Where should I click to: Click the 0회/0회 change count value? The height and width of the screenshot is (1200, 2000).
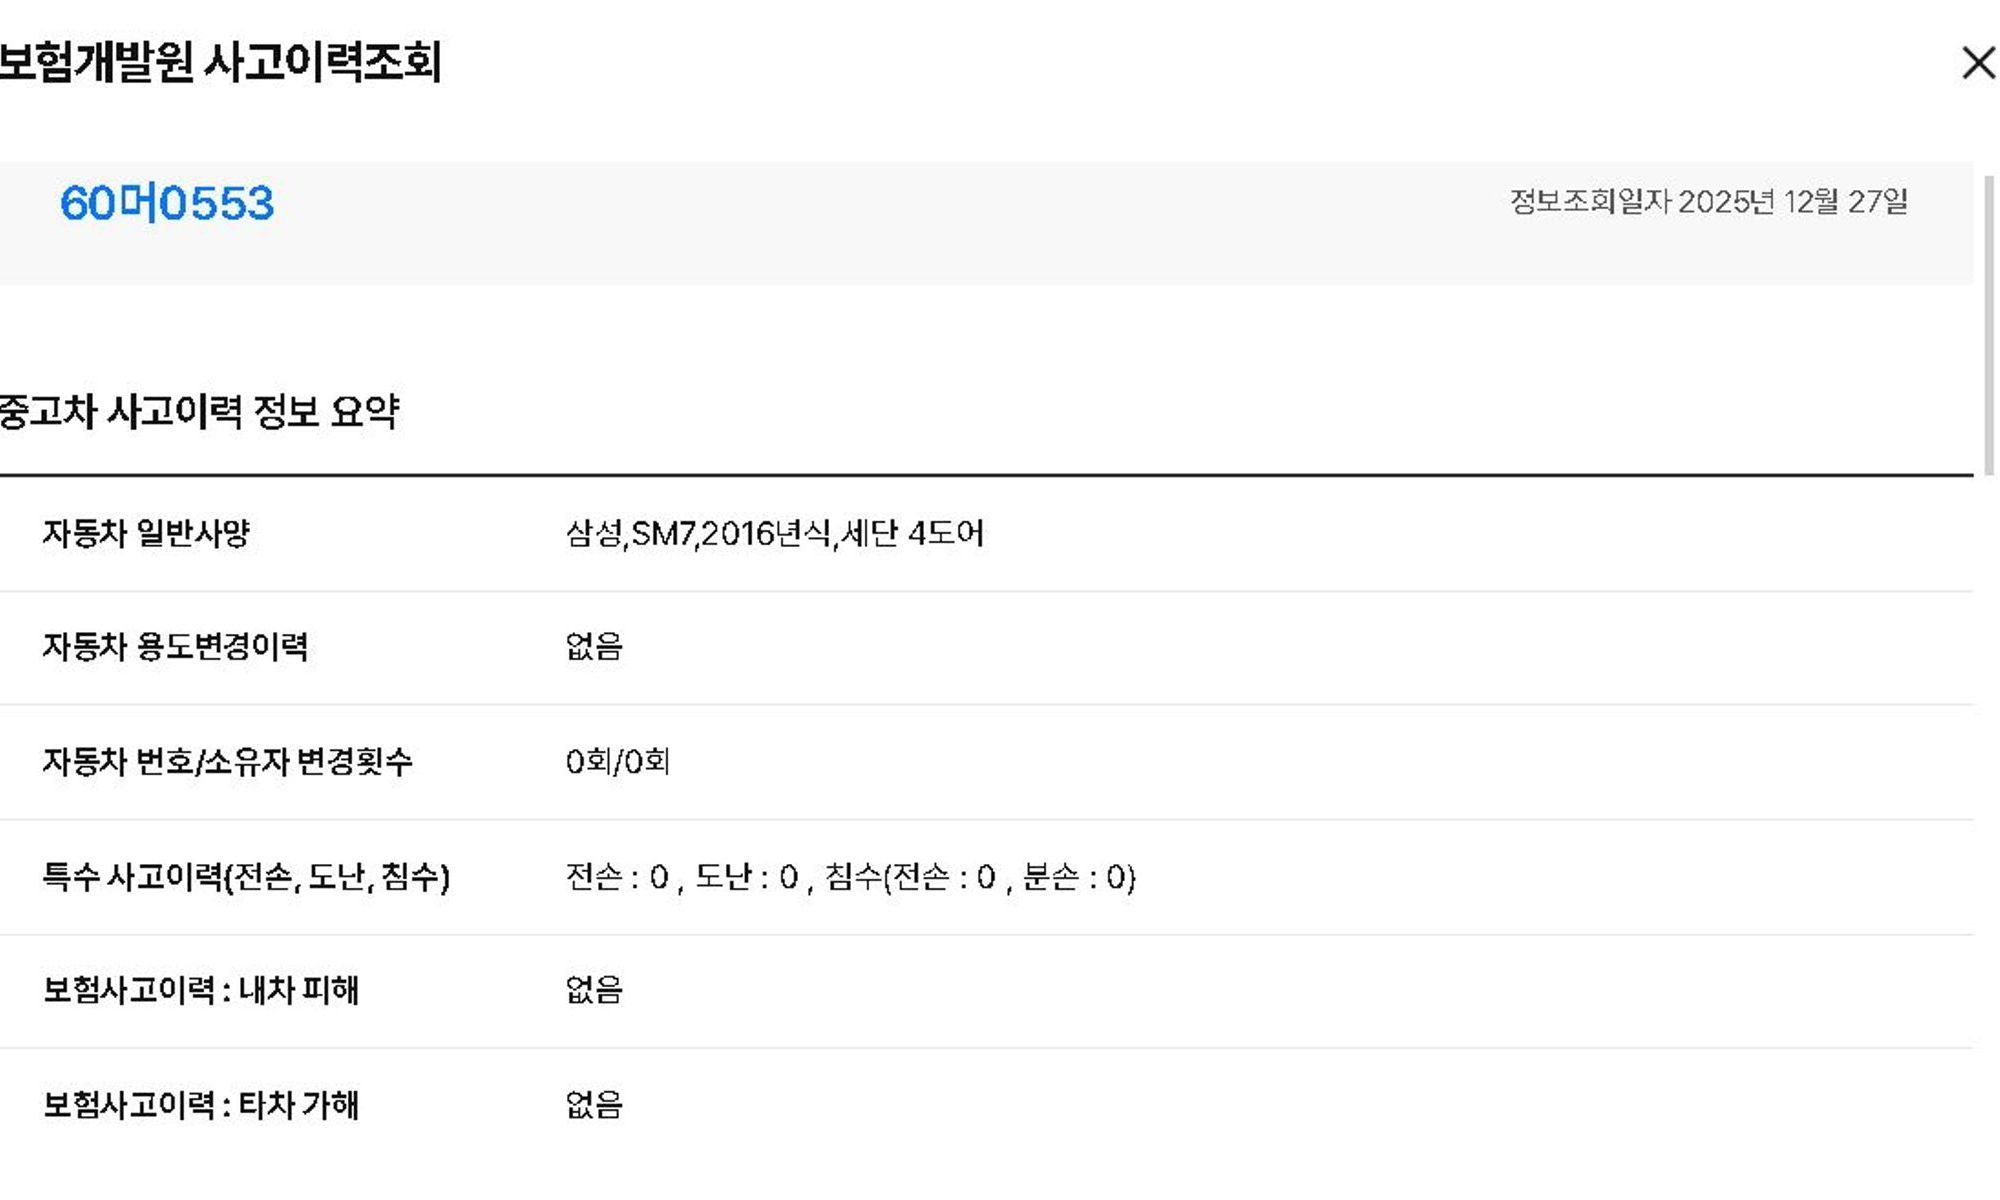[617, 762]
